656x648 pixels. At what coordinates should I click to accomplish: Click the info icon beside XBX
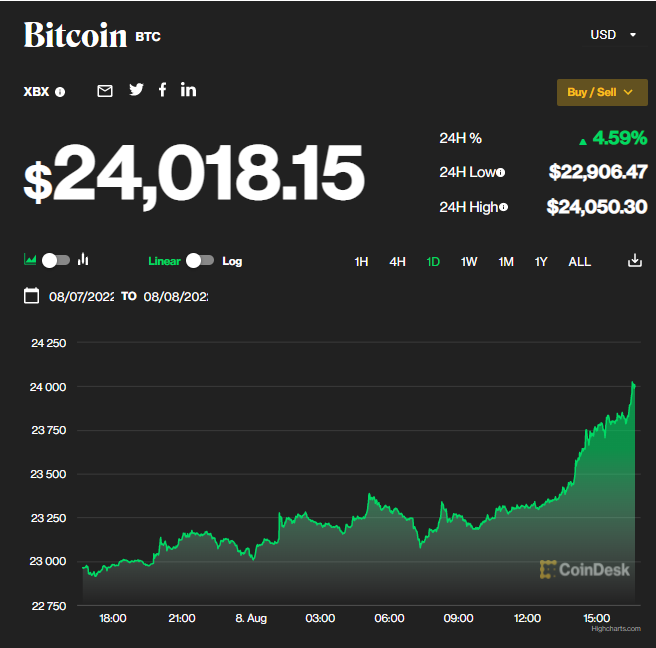point(60,92)
